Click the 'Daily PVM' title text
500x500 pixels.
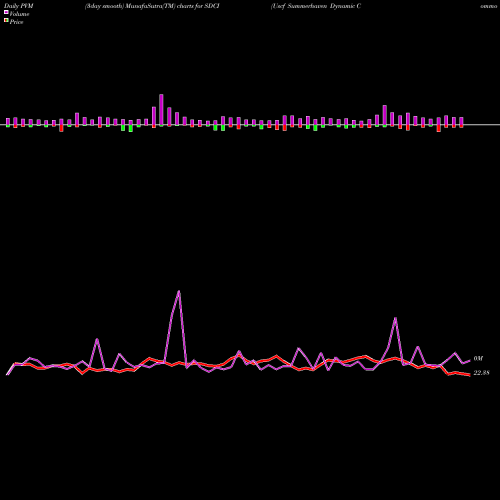point(19,6)
